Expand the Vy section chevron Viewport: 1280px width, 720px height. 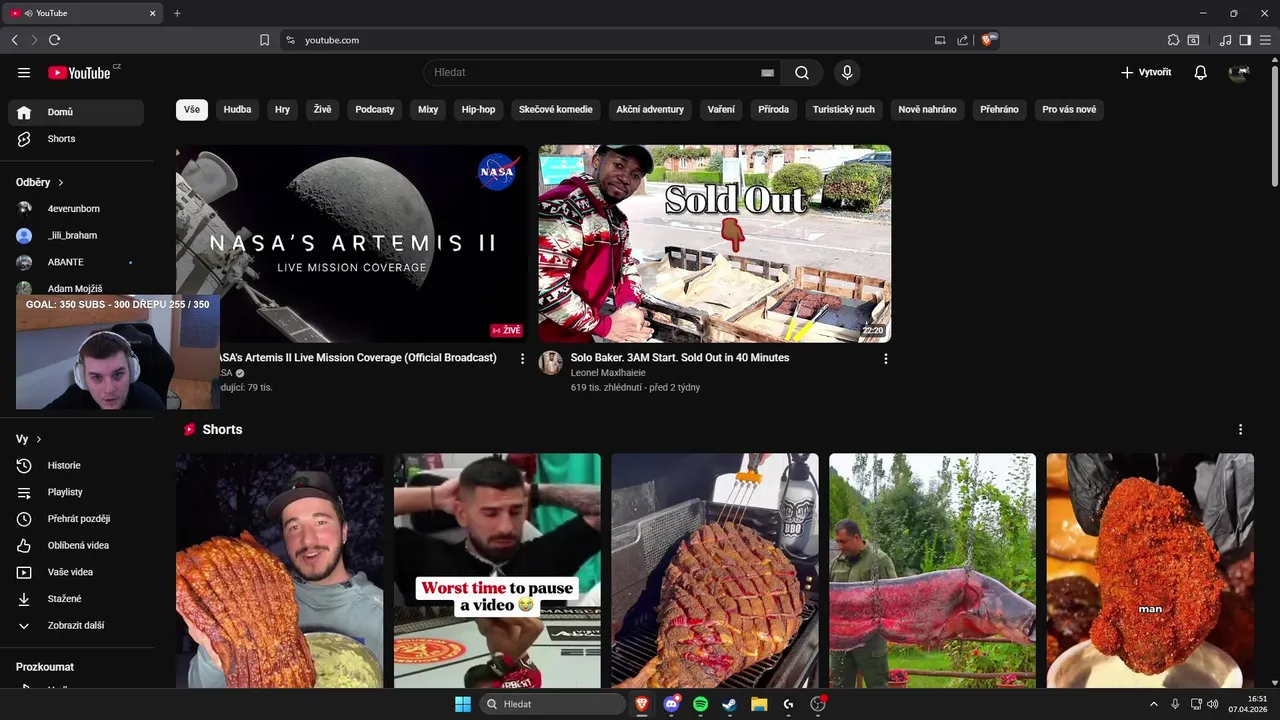[39, 439]
